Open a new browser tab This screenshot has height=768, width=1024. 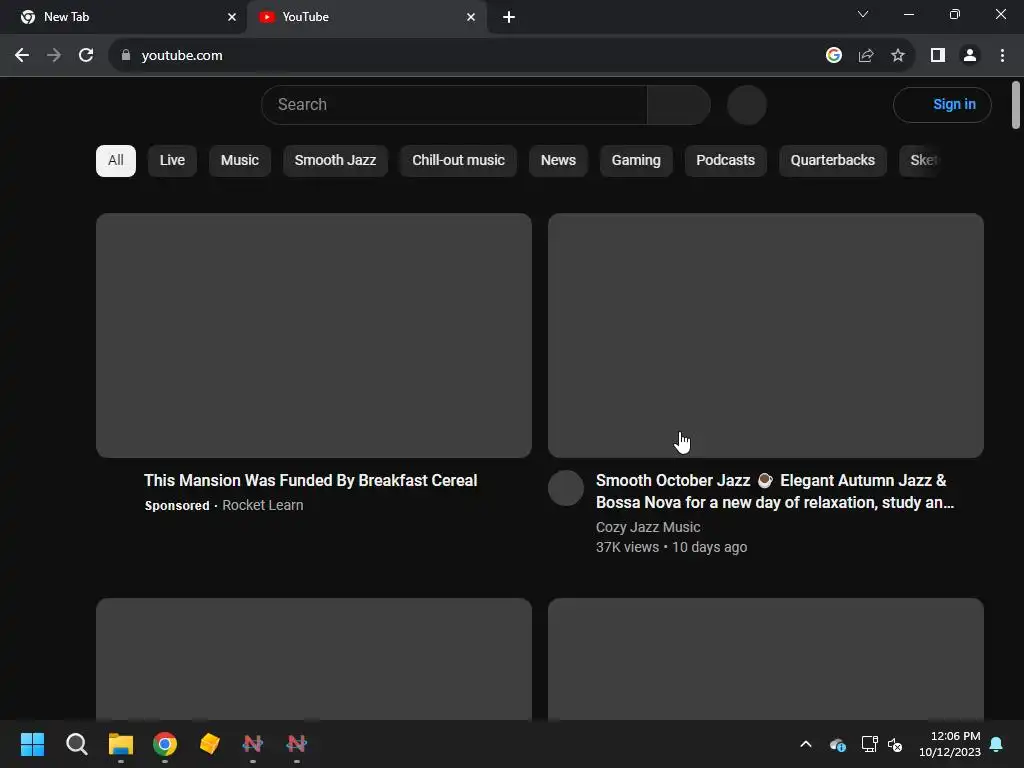click(x=509, y=18)
